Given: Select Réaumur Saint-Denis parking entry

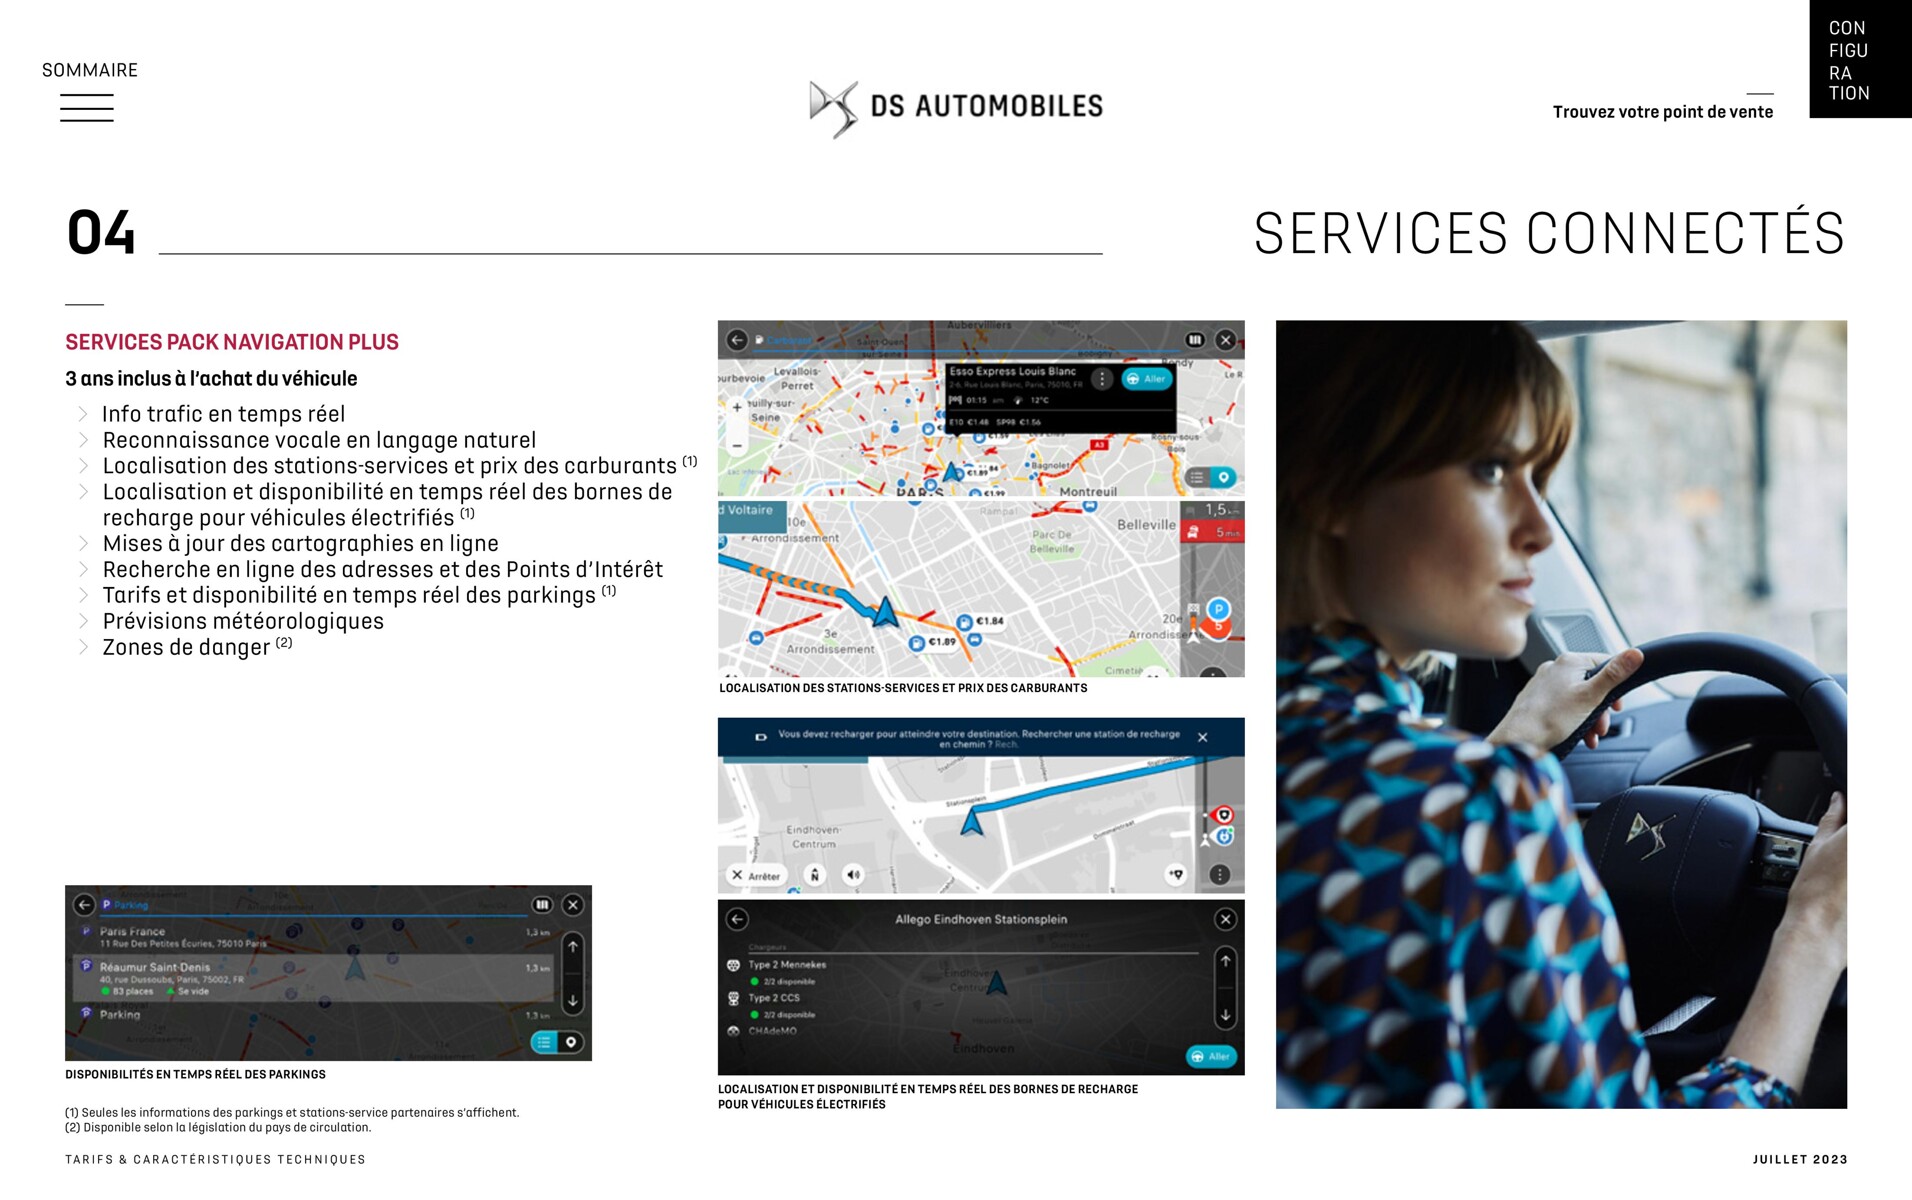Looking at the screenshot, I should (x=312, y=978).
